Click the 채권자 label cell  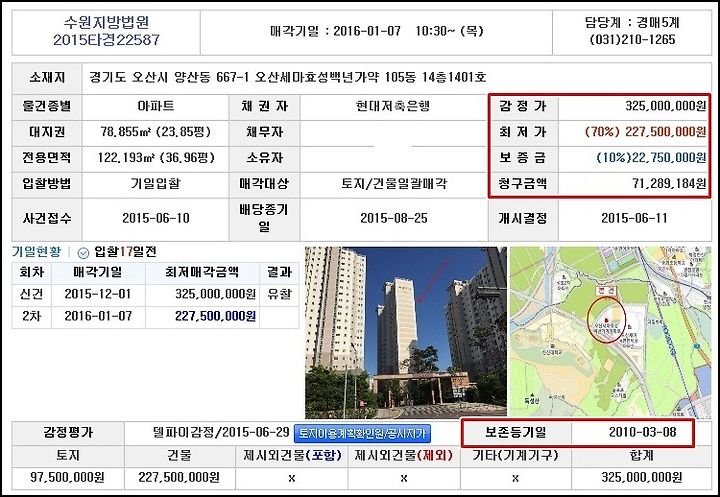(x=264, y=106)
